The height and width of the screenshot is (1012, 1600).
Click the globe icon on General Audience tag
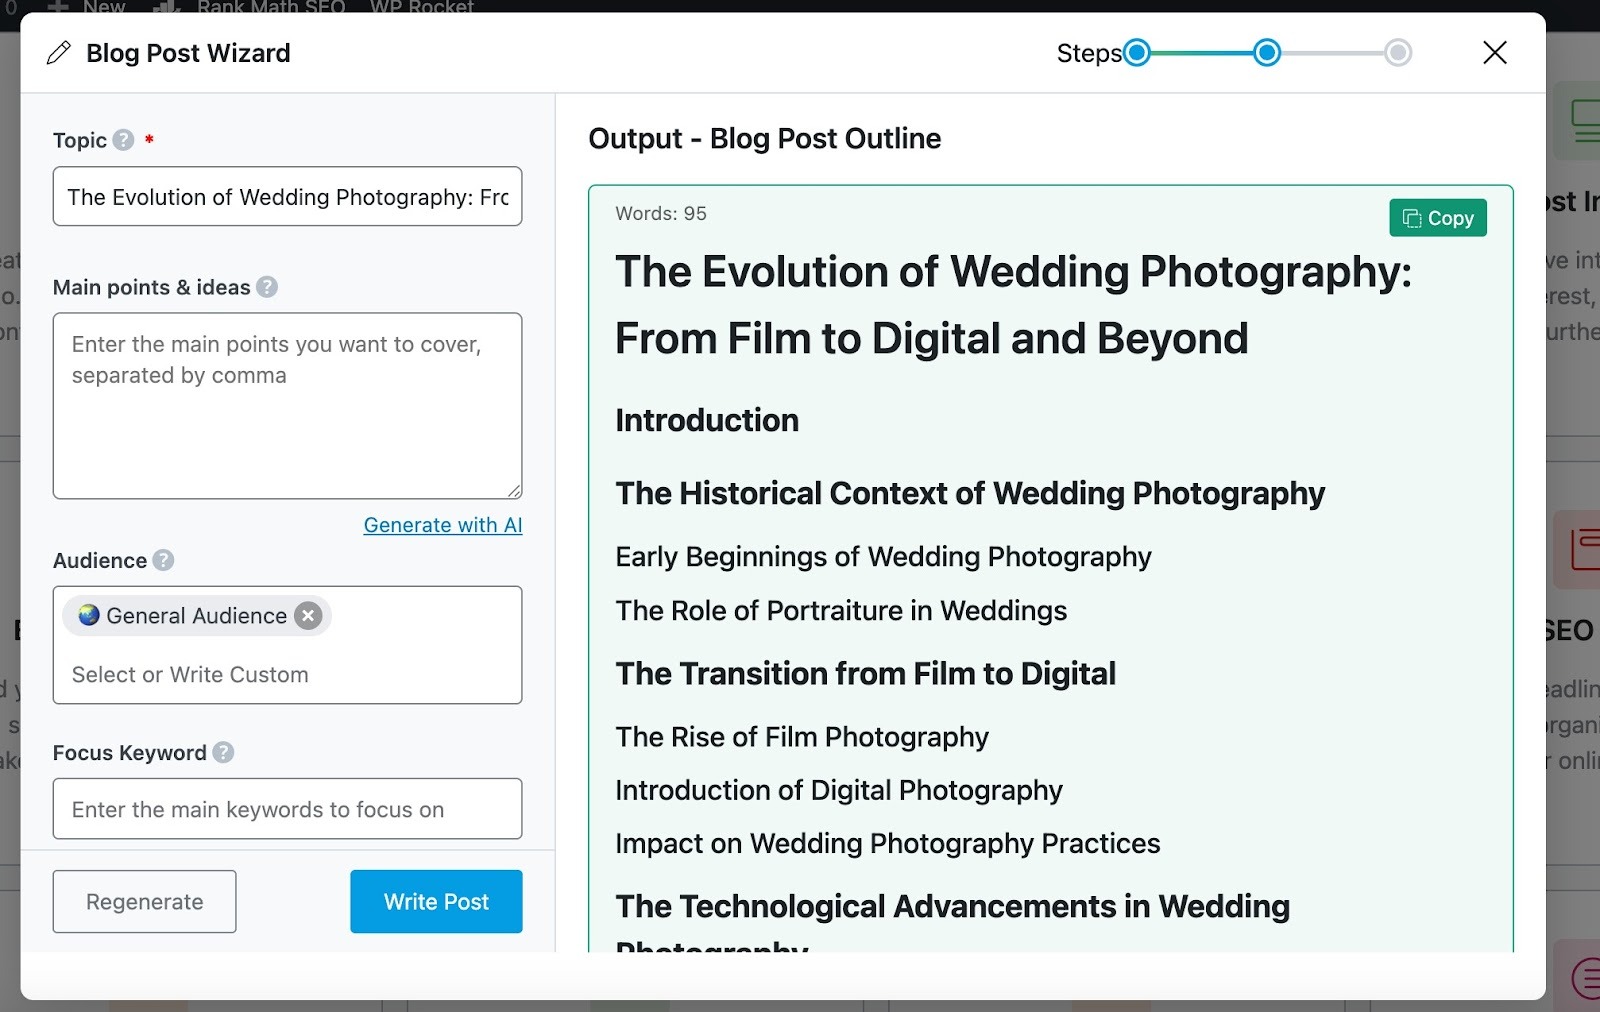(x=87, y=615)
